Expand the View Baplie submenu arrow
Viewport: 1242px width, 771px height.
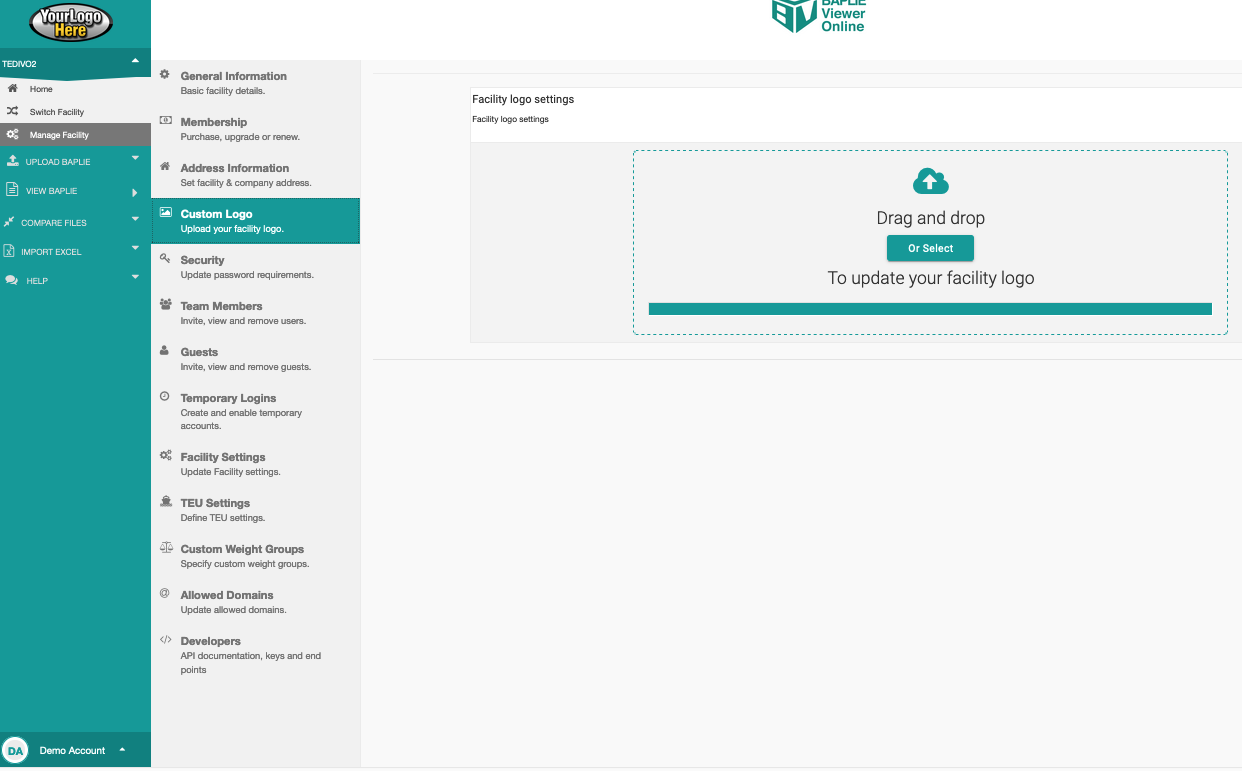[x=135, y=192]
